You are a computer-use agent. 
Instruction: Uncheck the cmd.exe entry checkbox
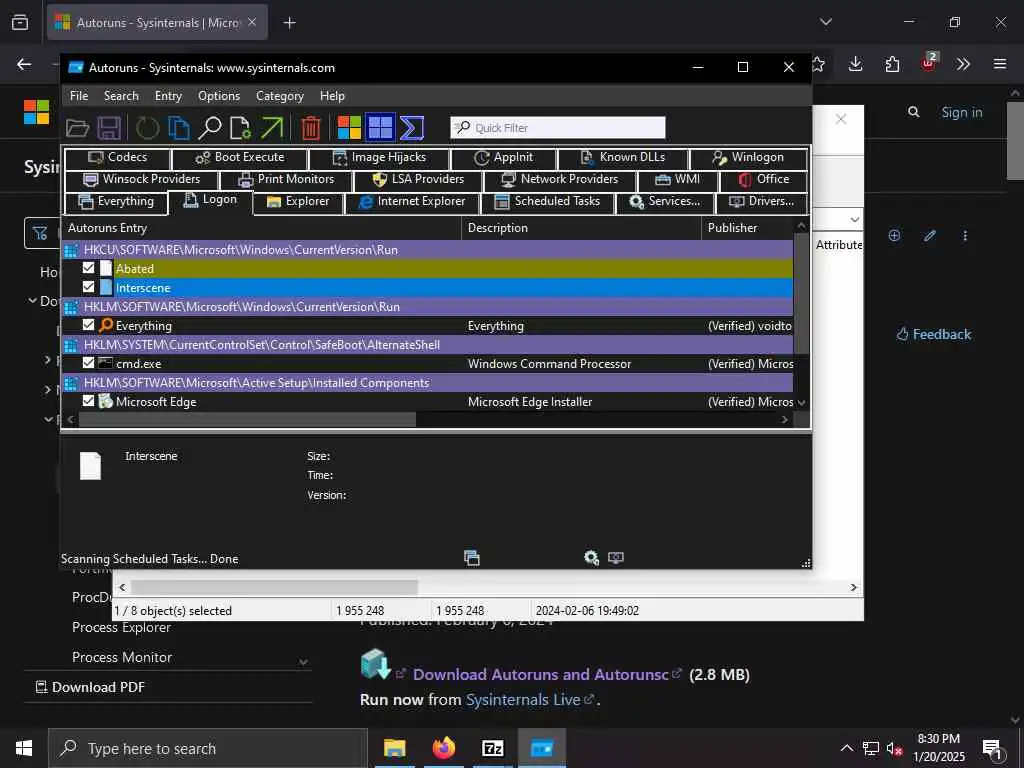[89, 362]
